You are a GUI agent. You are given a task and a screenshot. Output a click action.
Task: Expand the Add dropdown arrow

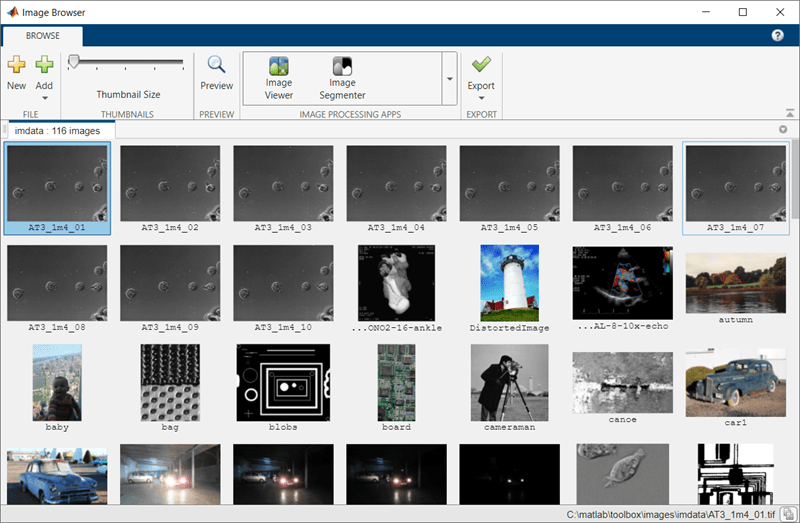(x=44, y=98)
